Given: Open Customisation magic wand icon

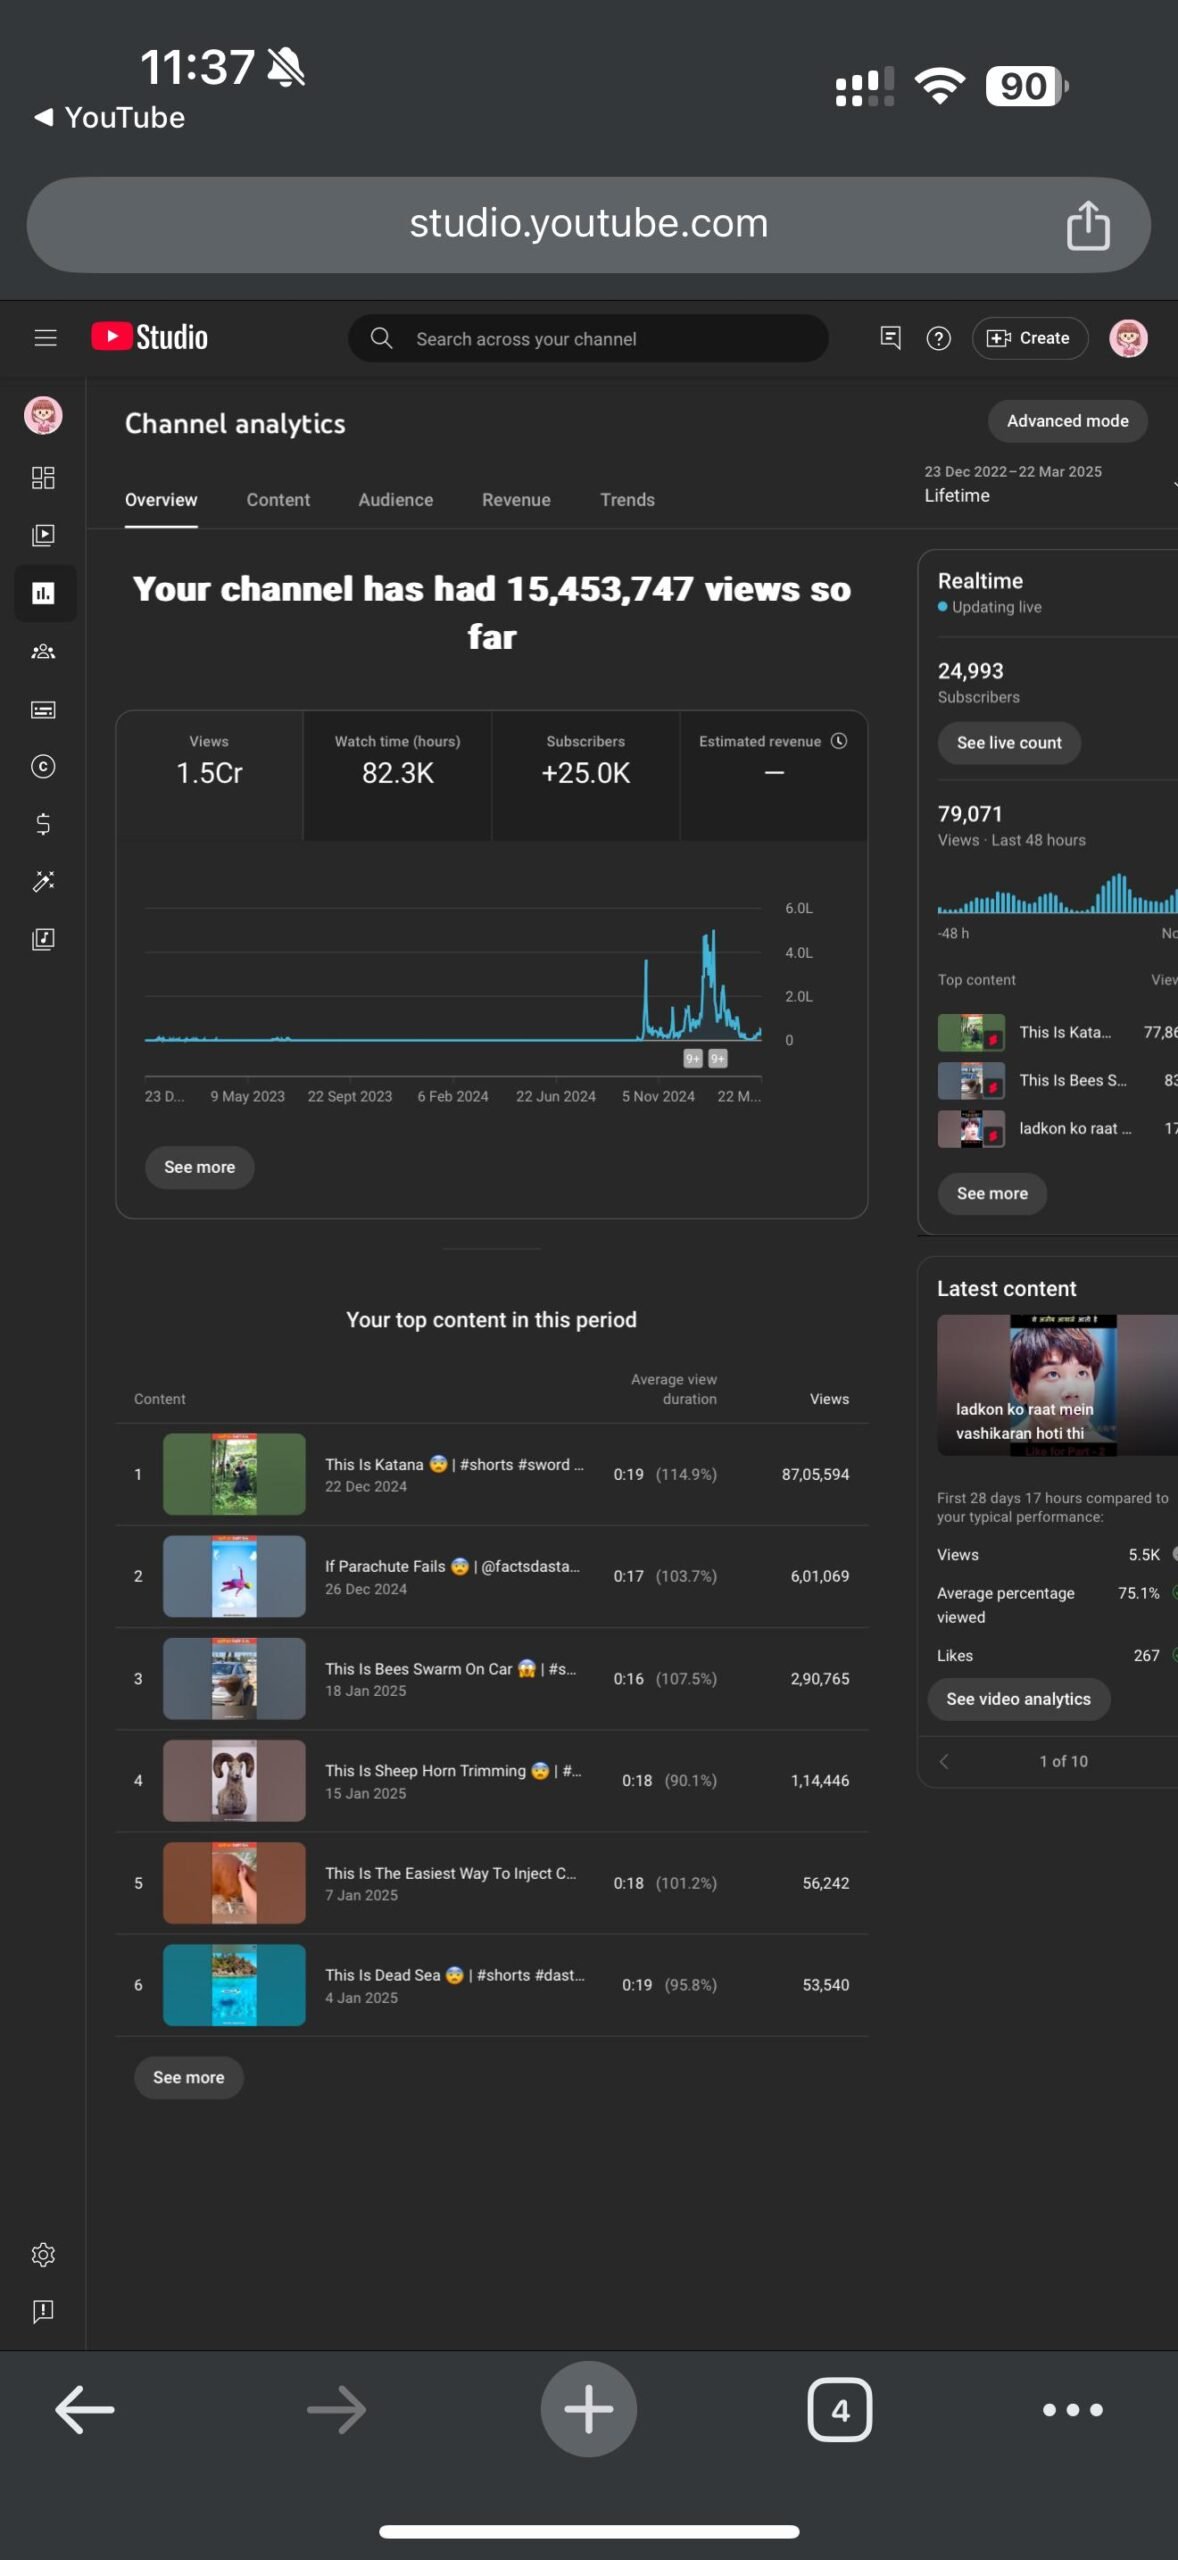Looking at the screenshot, I should pos(43,881).
